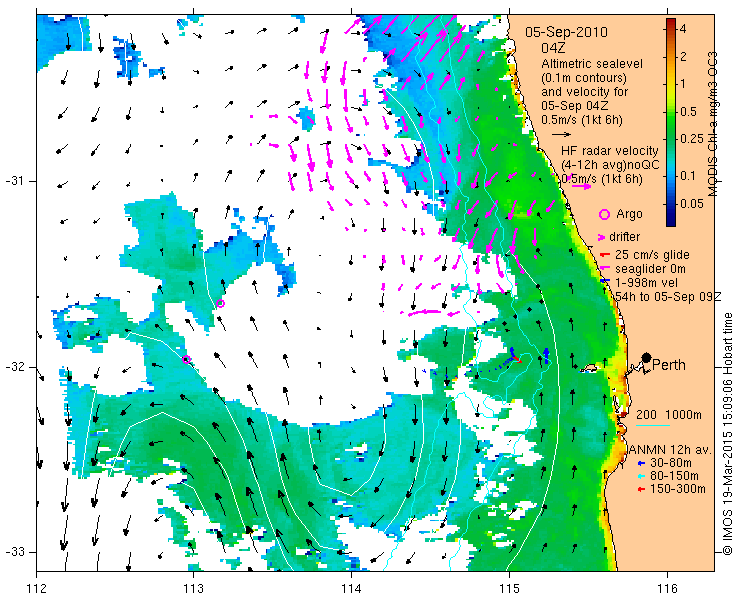Click the longitude 114 axis label
This screenshot has height=600, width=740.
pyautogui.click(x=351, y=588)
